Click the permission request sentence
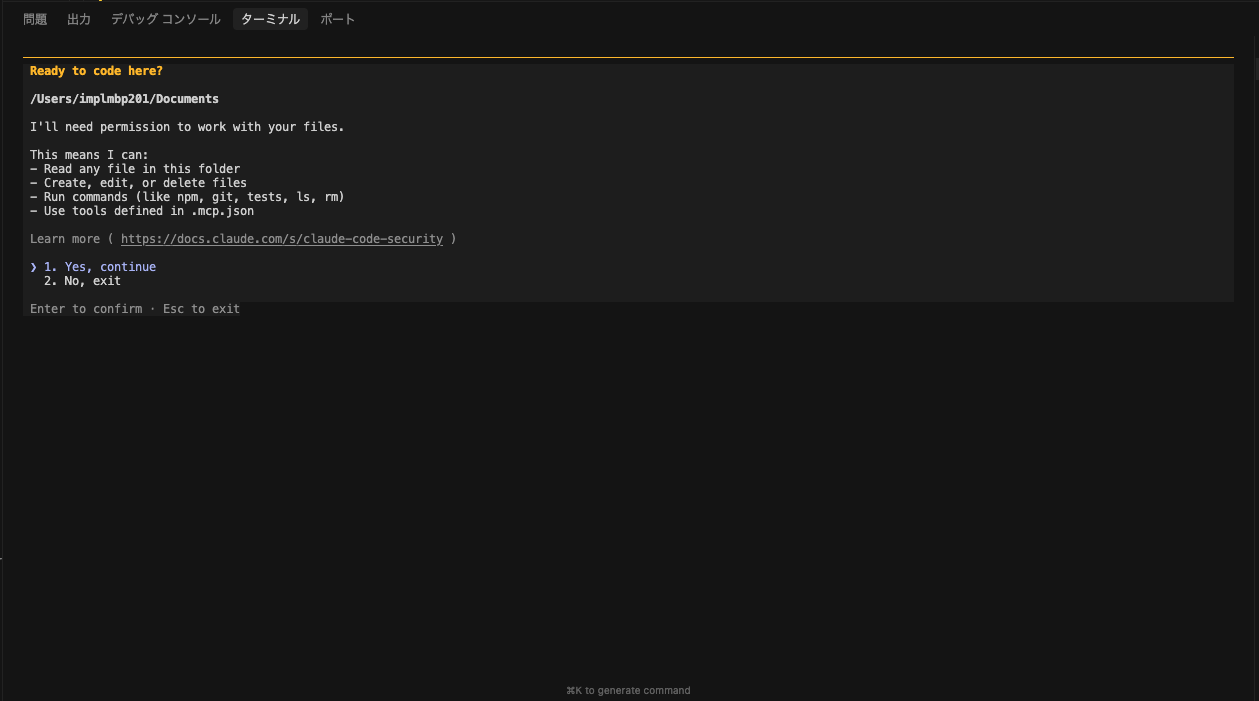This screenshot has width=1259, height=701. pyautogui.click(x=187, y=127)
